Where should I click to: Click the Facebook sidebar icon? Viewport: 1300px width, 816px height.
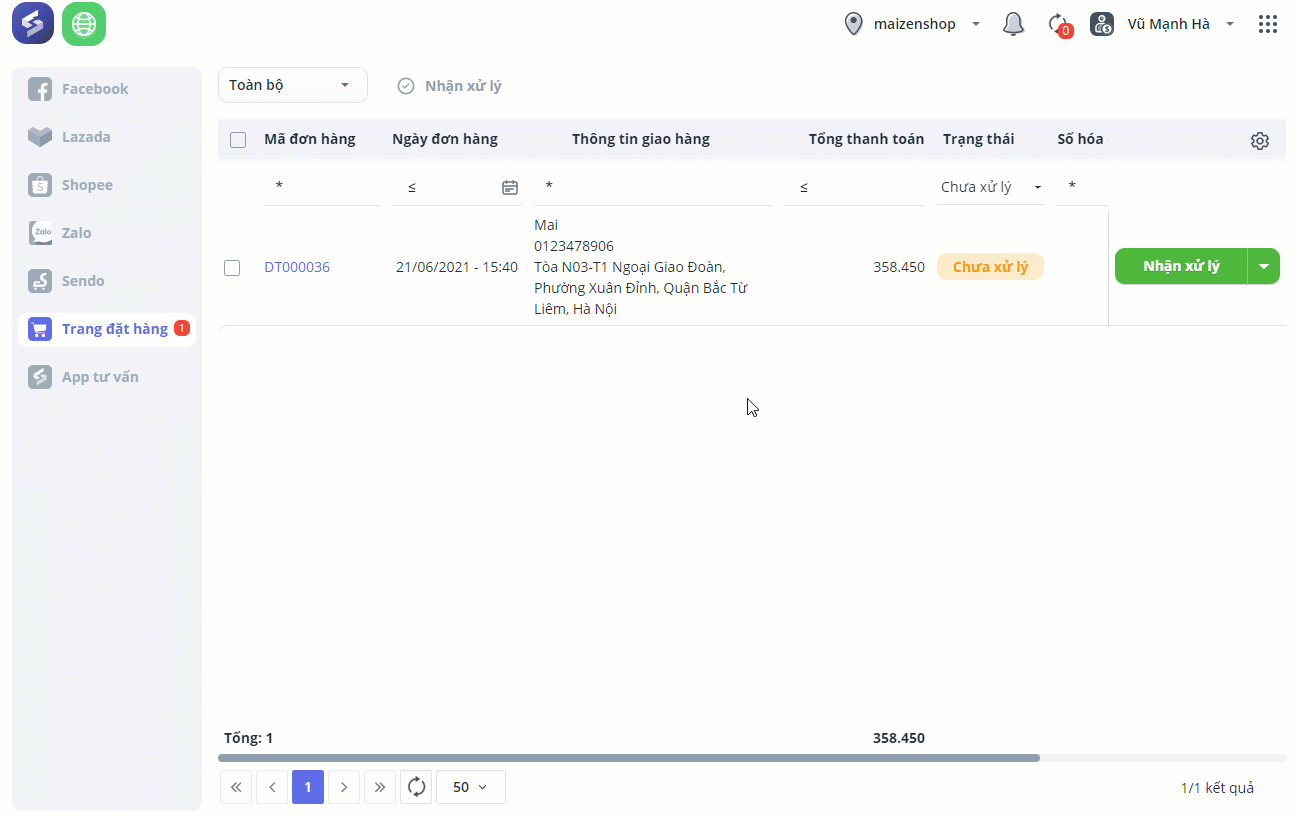[40, 89]
